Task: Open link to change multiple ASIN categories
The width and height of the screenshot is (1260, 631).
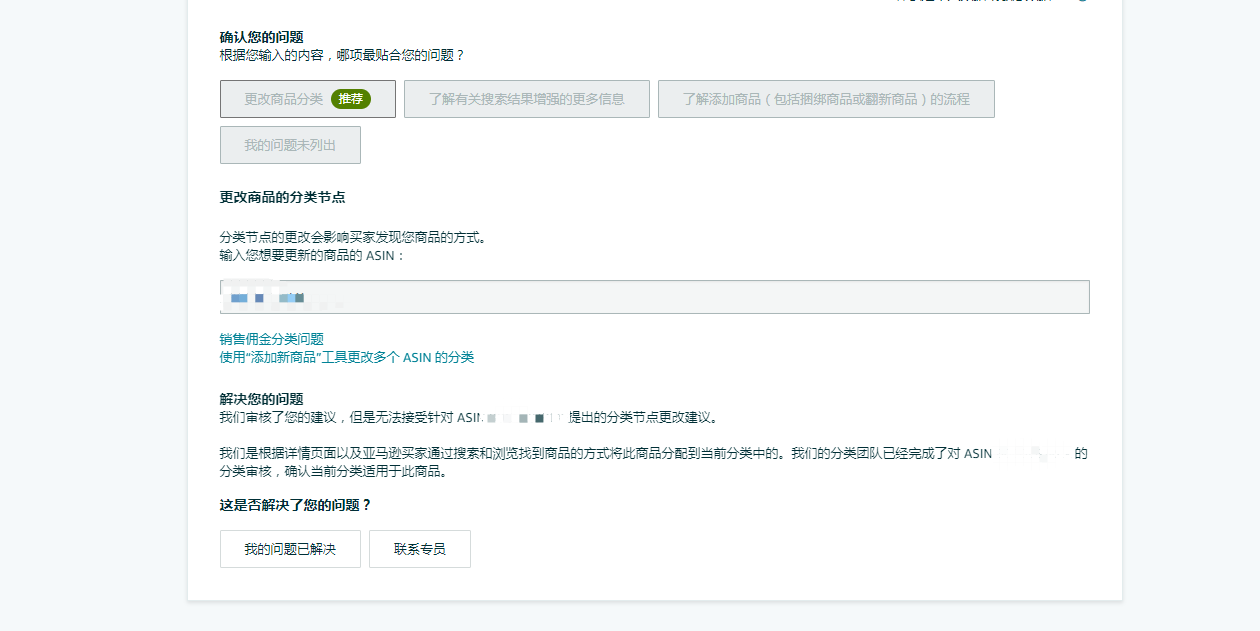Action: tap(346, 357)
